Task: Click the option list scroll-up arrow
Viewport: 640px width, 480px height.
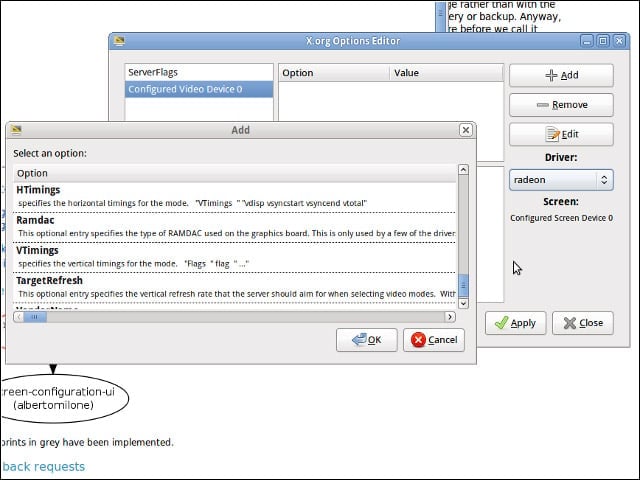Action: coord(463,169)
